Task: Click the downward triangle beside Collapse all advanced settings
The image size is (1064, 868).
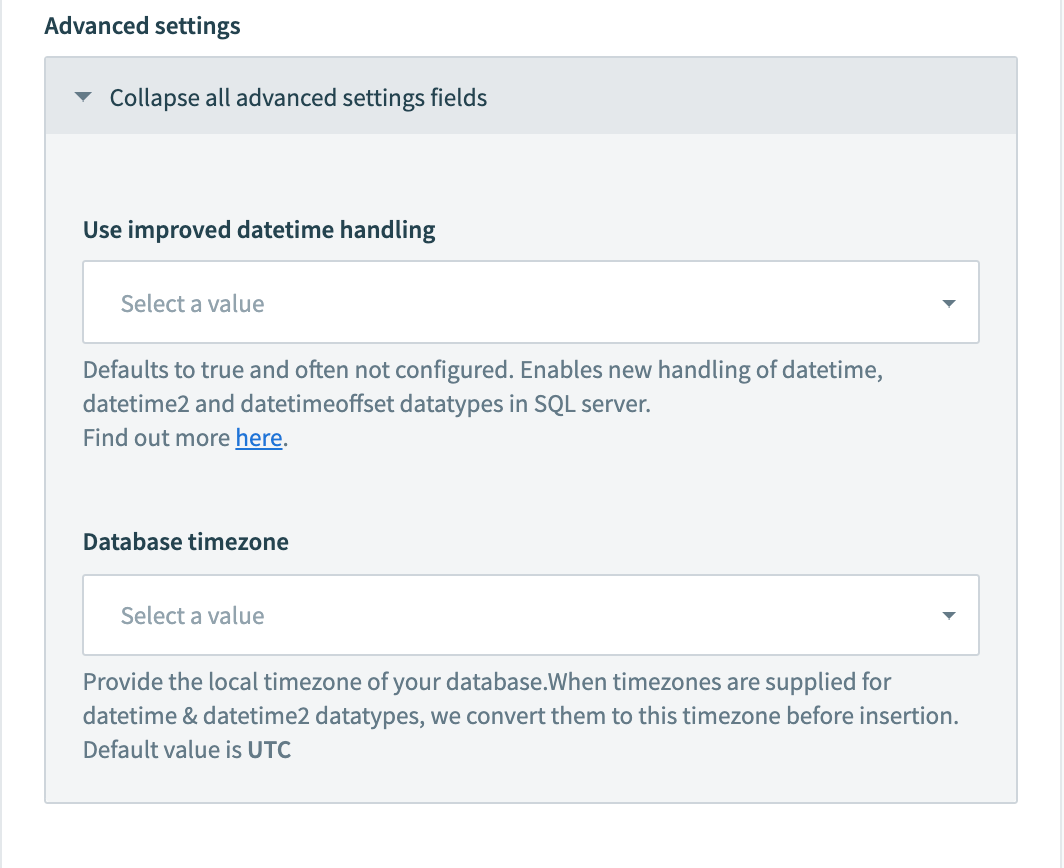Action: pos(84,97)
